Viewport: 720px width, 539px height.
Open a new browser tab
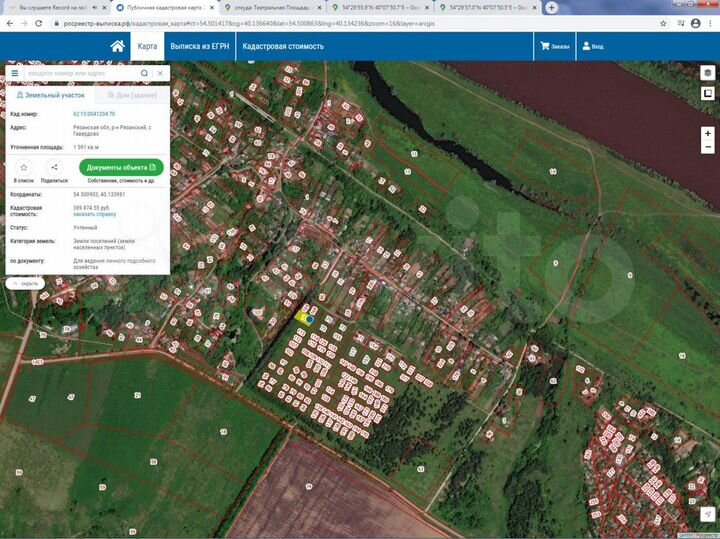[x=551, y=8]
